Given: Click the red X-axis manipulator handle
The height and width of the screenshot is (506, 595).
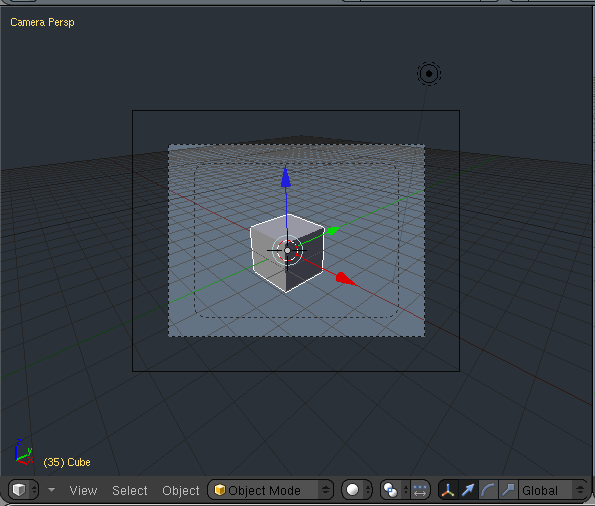Looking at the screenshot, I should coord(345,279).
